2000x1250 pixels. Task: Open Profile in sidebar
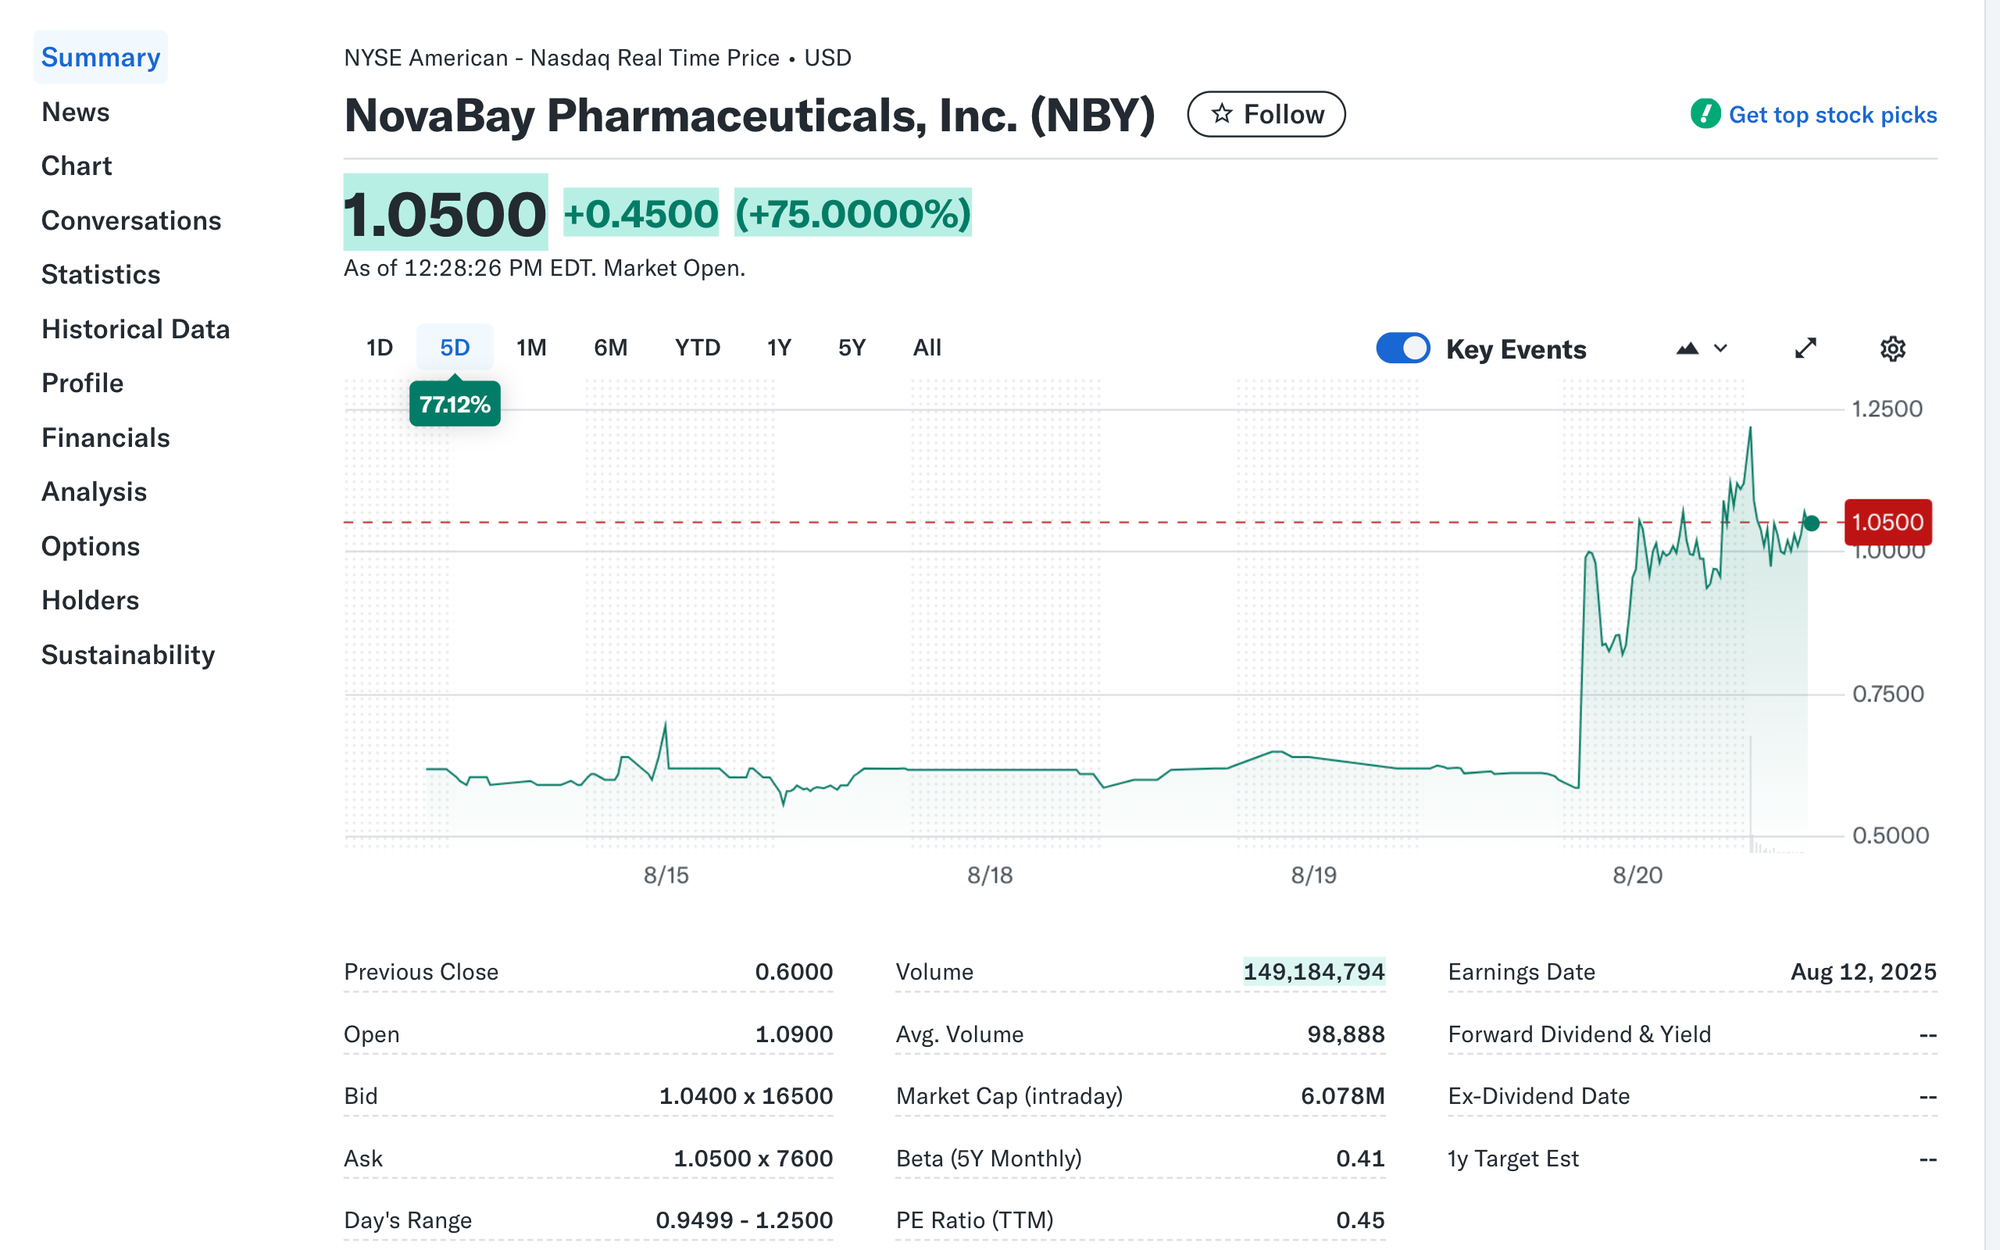point(82,383)
